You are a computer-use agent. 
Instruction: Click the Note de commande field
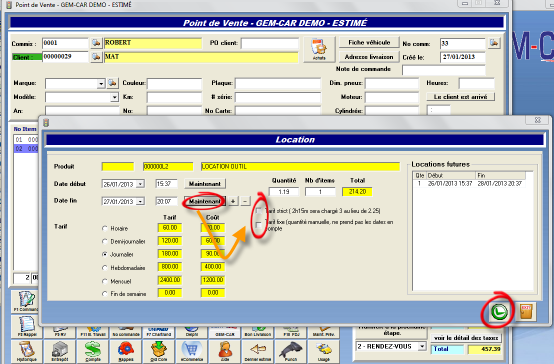click(x=444, y=70)
